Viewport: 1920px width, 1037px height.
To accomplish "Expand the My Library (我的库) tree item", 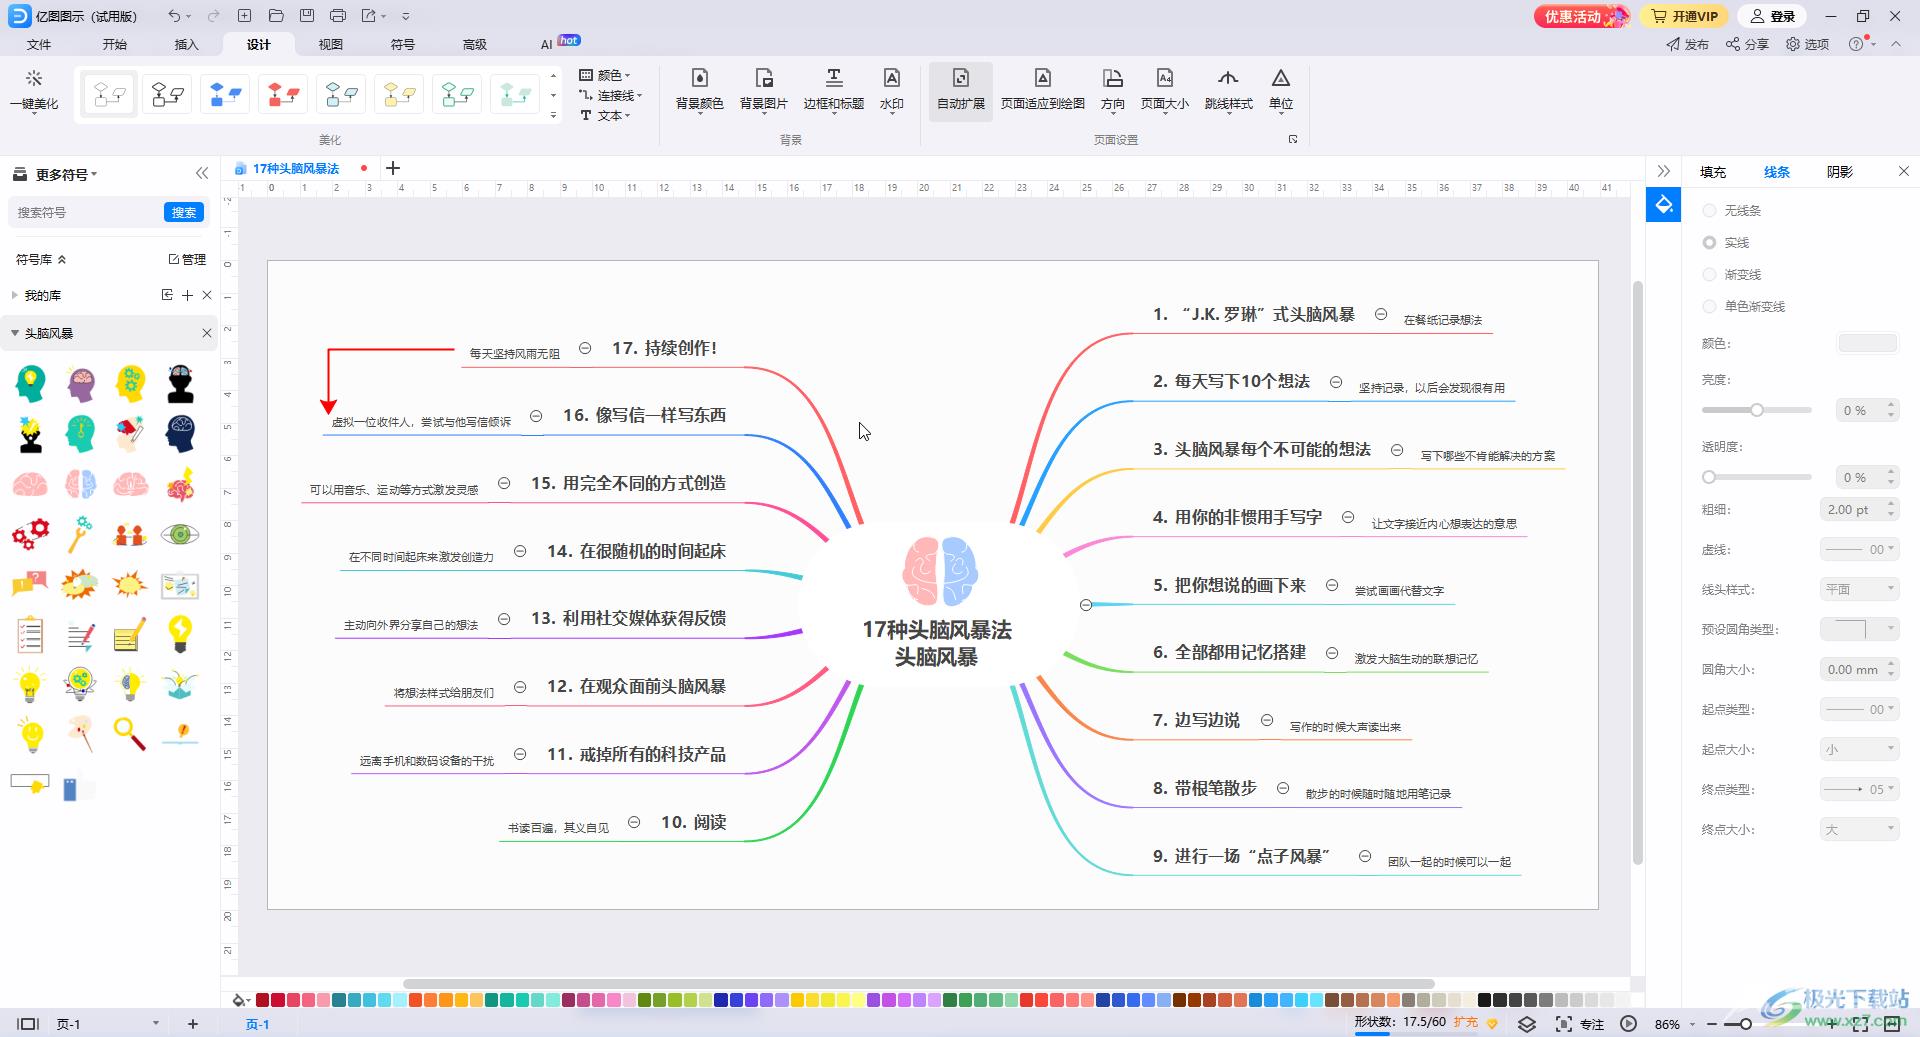I will click(x=14, y=295).
